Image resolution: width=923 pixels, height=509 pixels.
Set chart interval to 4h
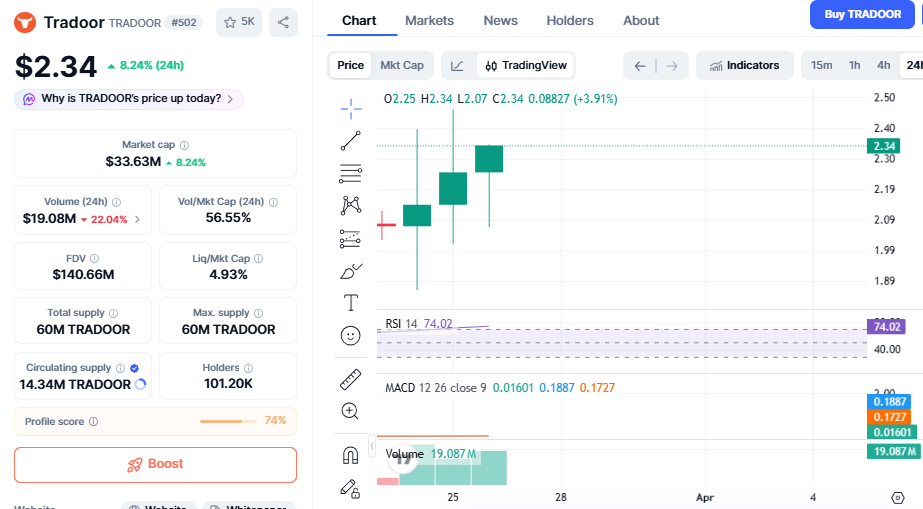(x=884, y=65)
